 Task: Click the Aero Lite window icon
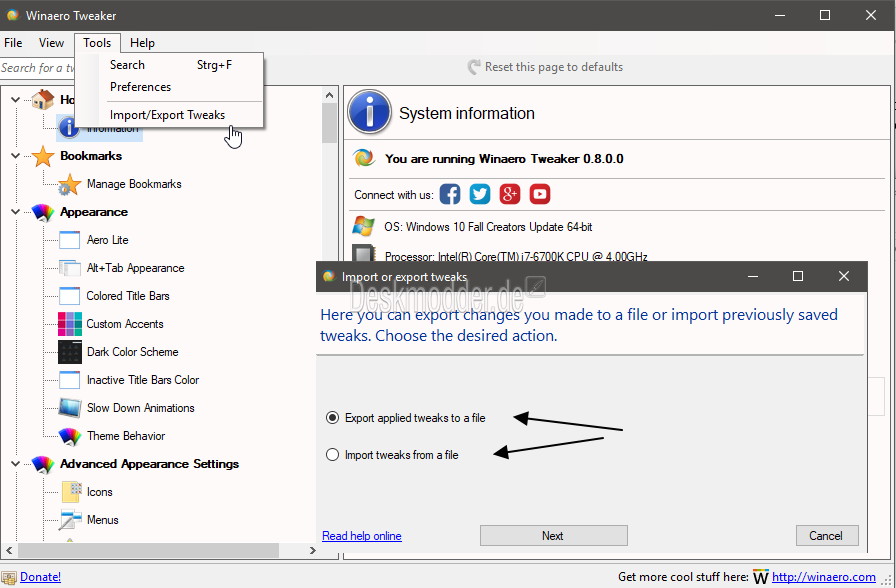[x=70, y=240]
